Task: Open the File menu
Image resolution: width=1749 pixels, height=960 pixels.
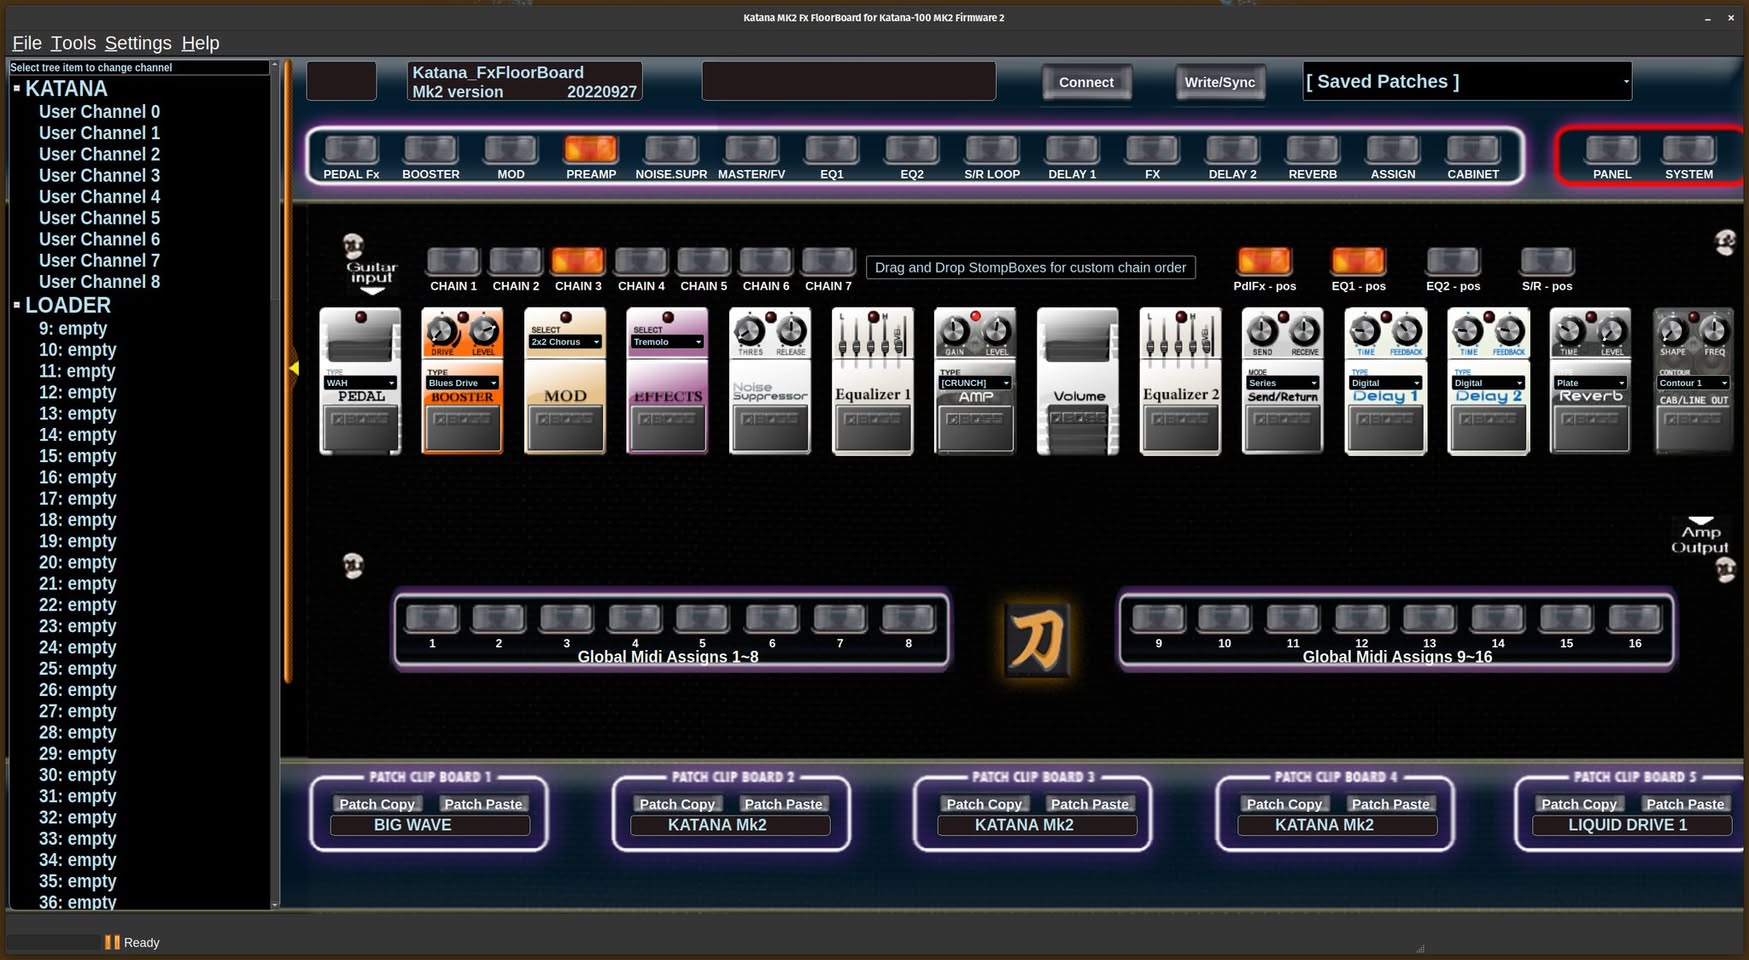Action: click(27, 43)
